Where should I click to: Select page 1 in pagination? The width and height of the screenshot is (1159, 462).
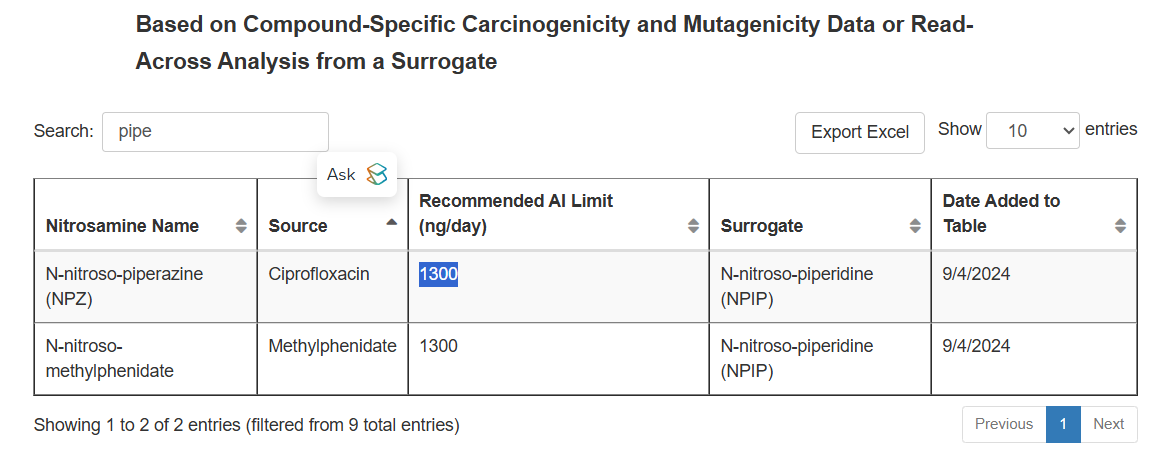click(1063, 424)
